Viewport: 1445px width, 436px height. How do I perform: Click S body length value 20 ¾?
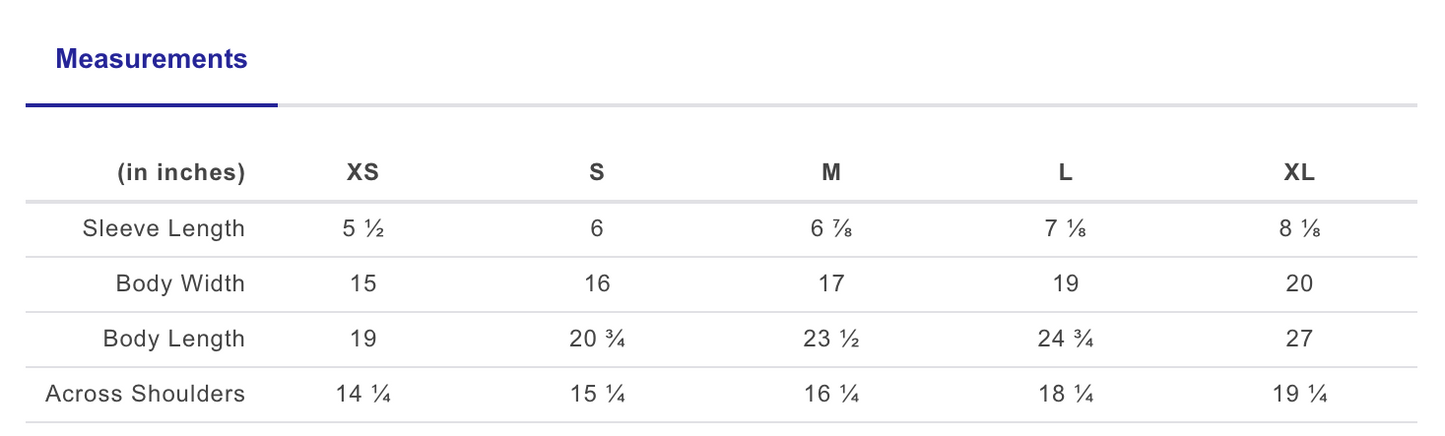click(x=597, y=339)
